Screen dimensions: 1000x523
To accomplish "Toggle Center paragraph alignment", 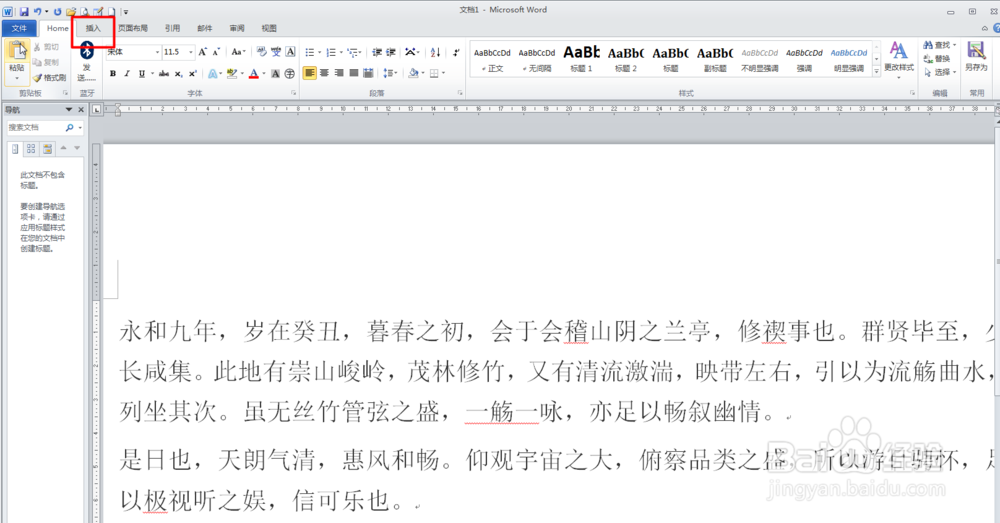I will (324, 73).
